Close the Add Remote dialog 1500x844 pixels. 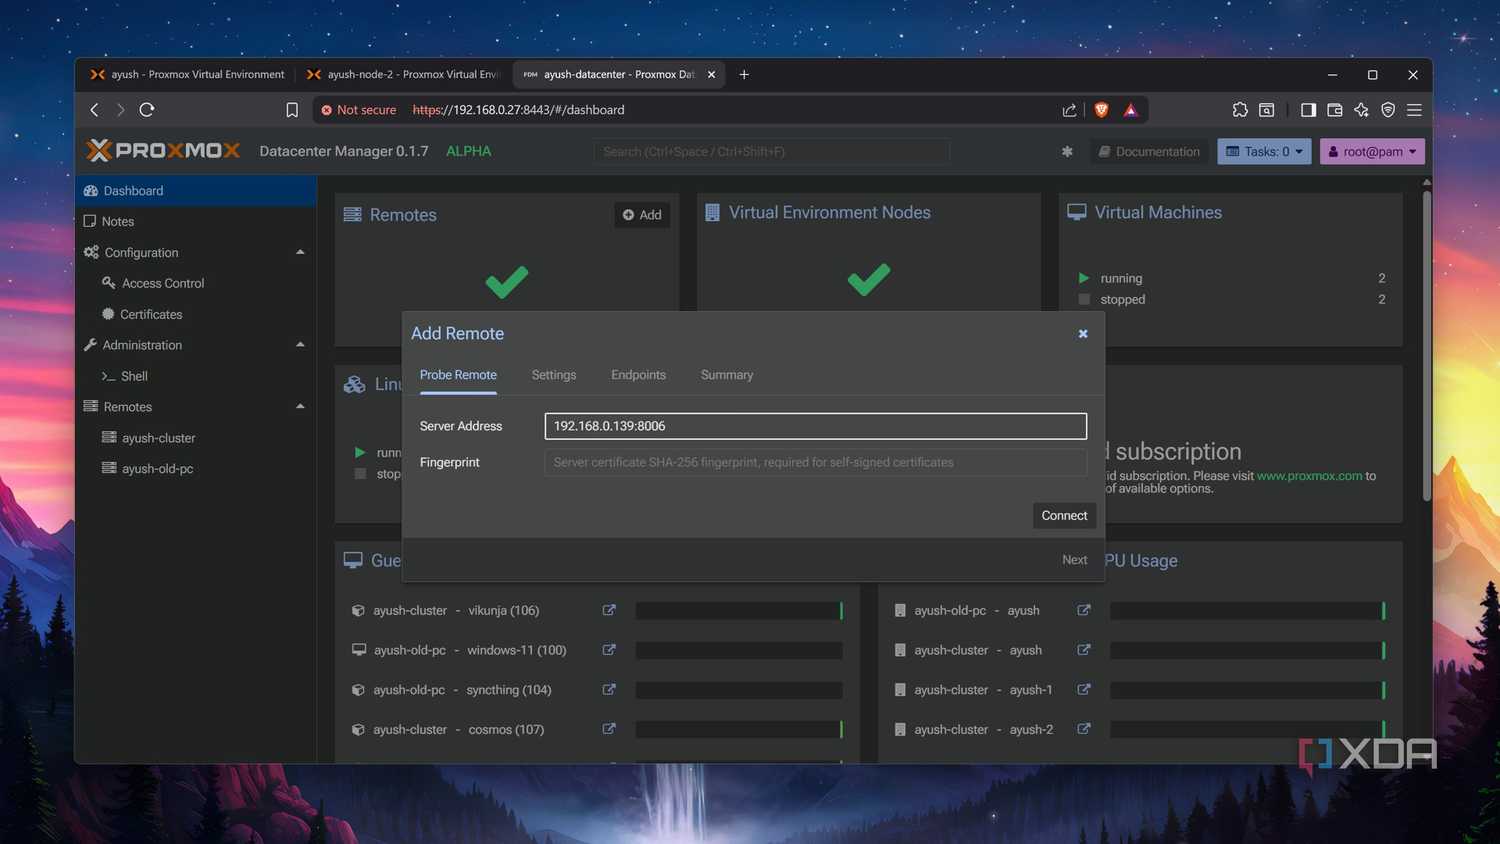click(x=1083, y=334)
